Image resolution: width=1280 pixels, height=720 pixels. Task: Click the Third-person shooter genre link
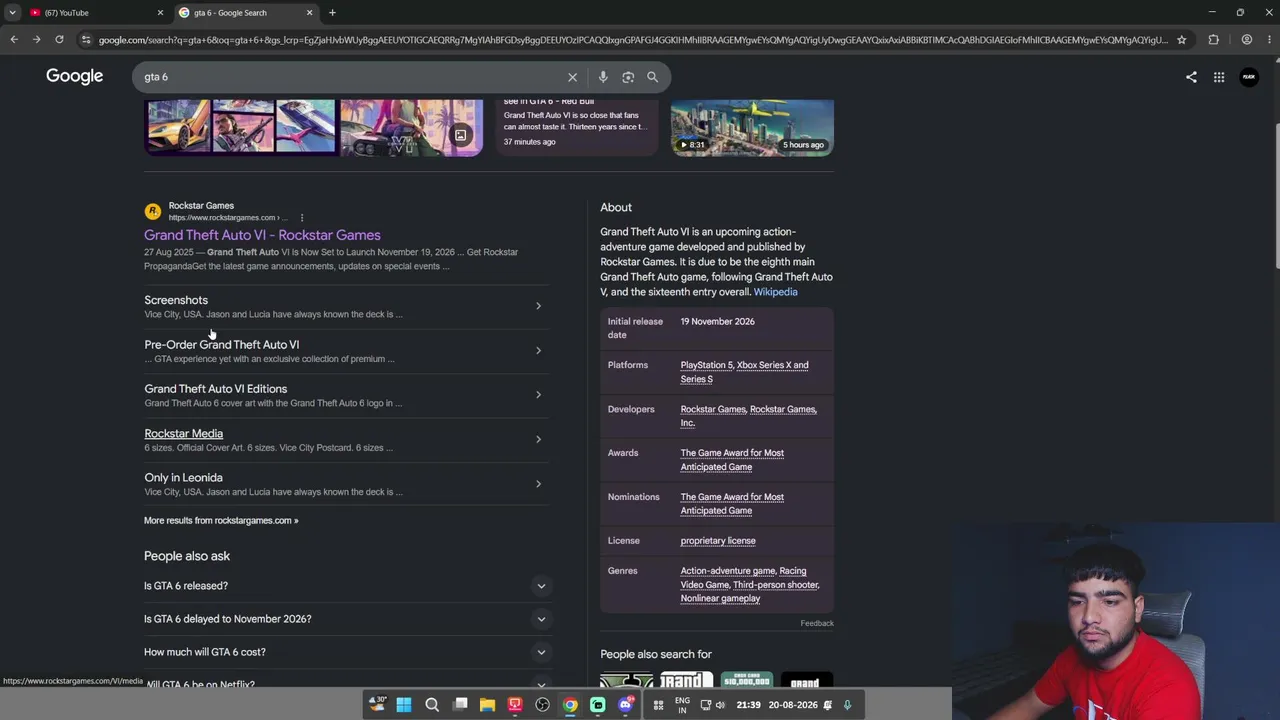point(776,585)
